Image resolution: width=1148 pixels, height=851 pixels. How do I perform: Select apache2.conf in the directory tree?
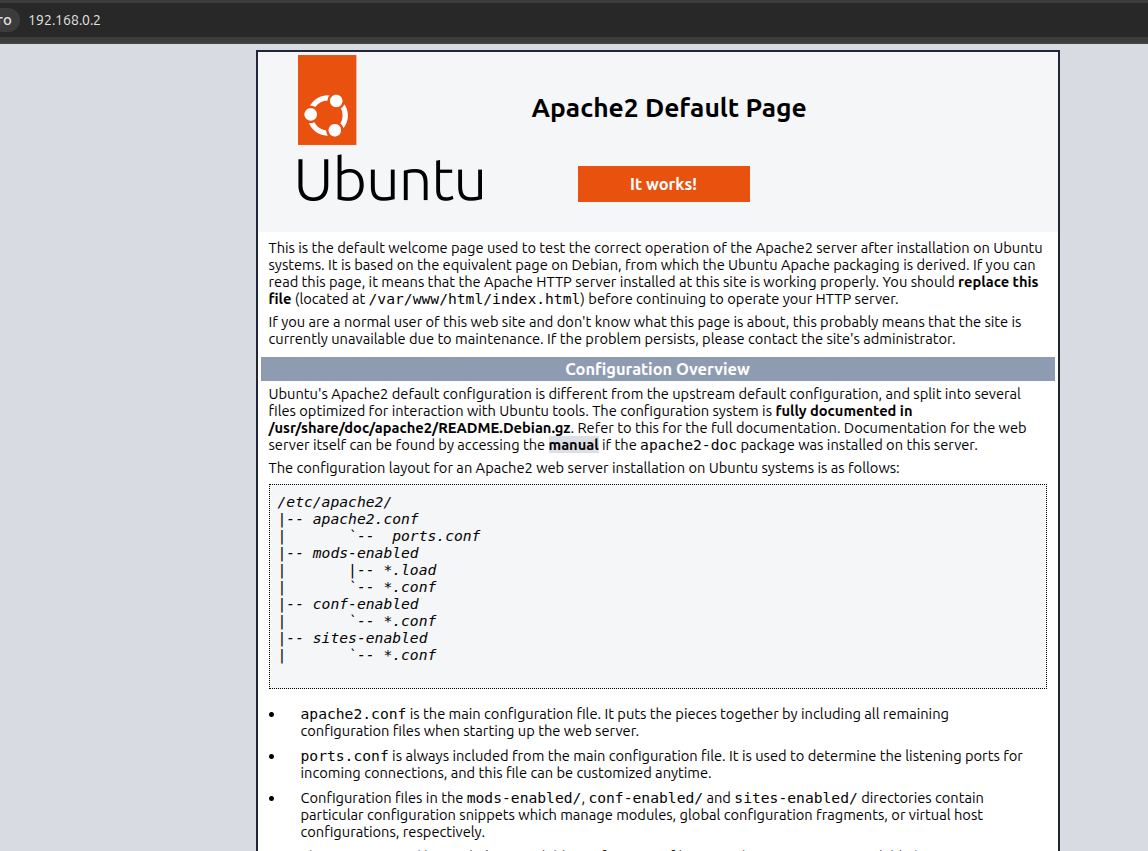pos(365,519)
